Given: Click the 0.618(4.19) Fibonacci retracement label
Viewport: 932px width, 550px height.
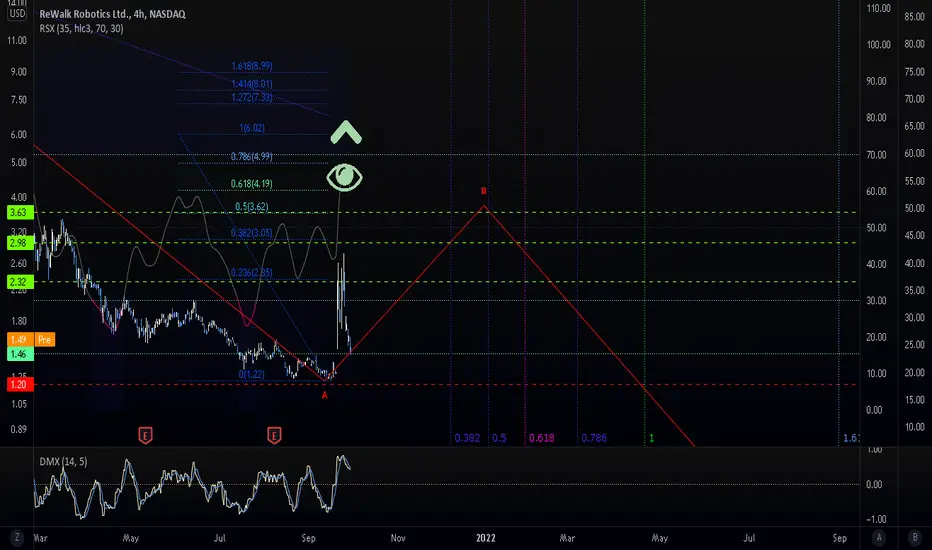Looking at the screenshot, I should point(251,184).
